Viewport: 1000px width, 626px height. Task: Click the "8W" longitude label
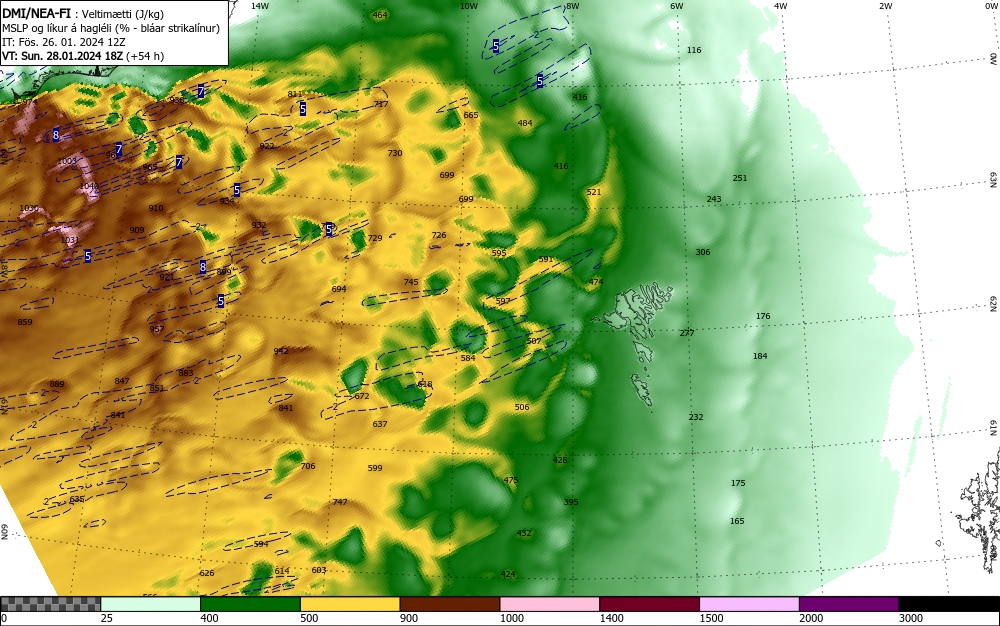573,6
